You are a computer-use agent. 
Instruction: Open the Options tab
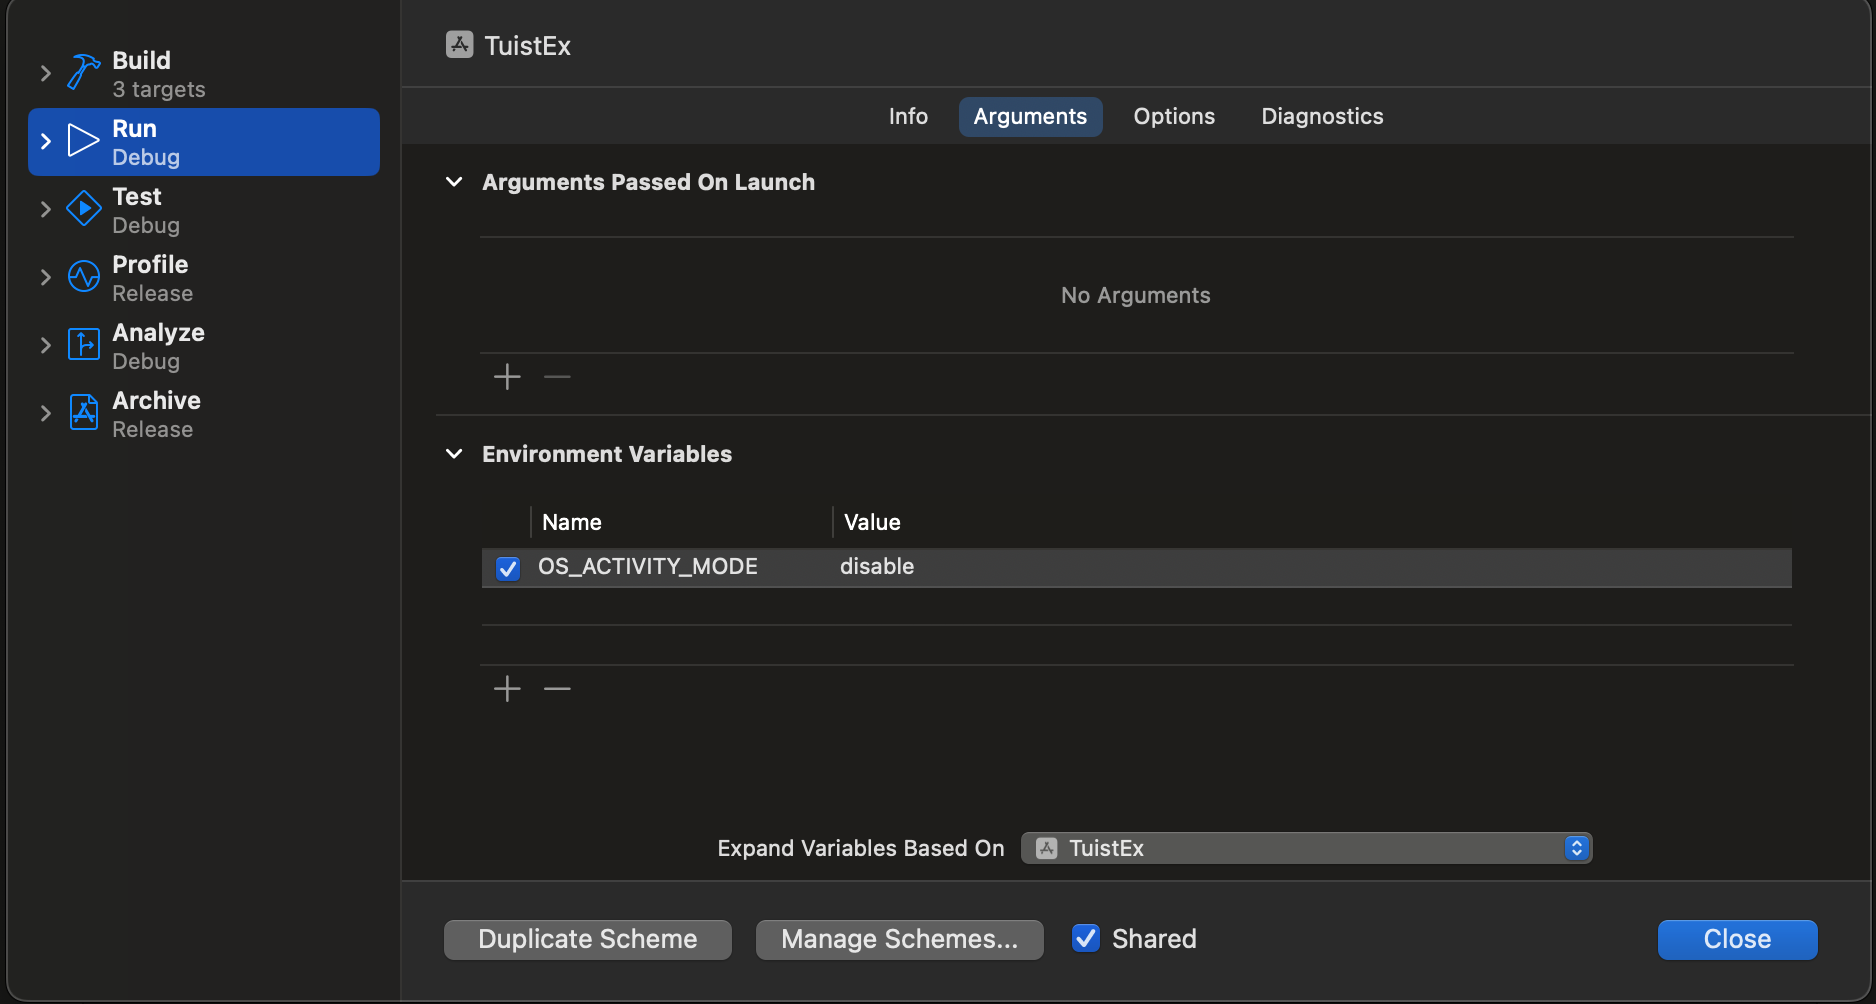(x=1174, y=117)
